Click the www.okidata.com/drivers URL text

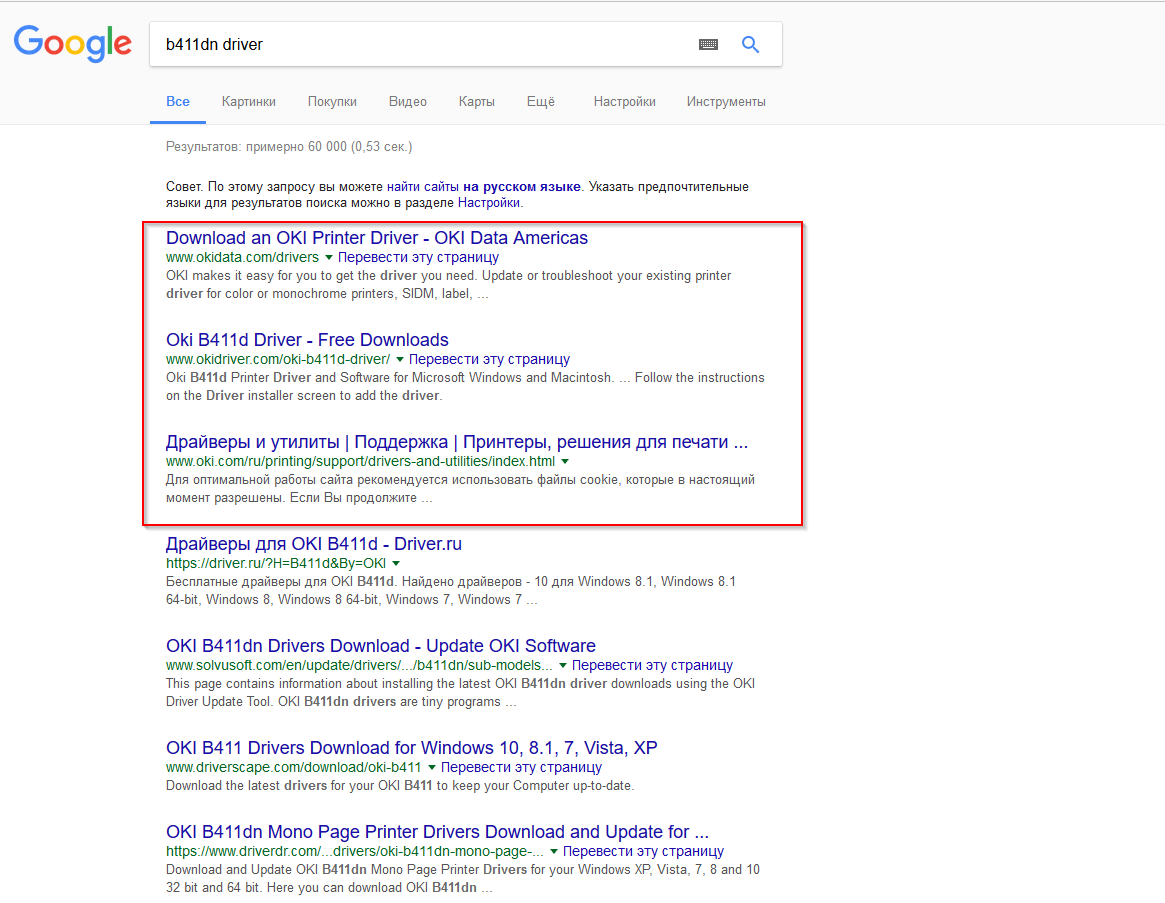point(242,257)
